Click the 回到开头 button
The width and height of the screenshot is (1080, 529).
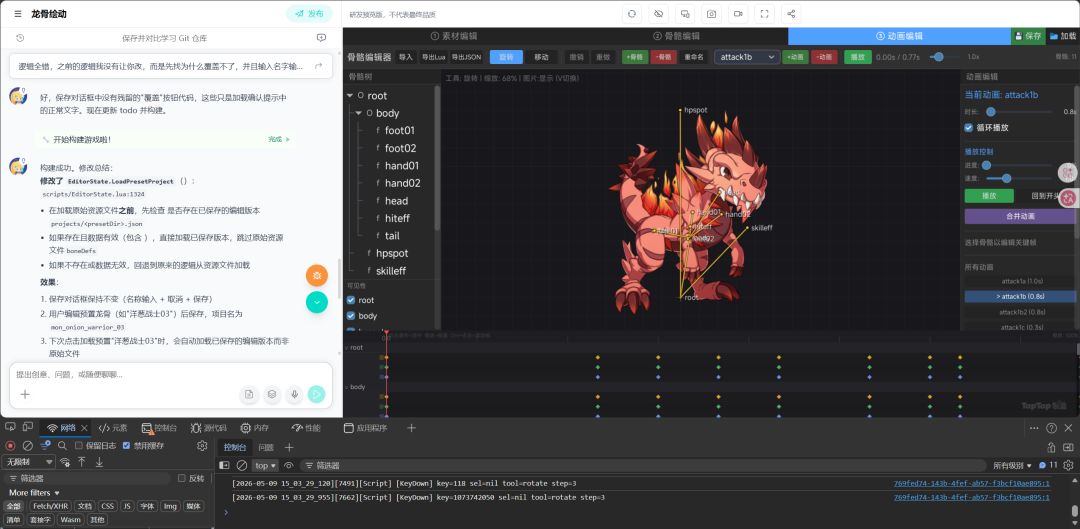pos(1044,196)
